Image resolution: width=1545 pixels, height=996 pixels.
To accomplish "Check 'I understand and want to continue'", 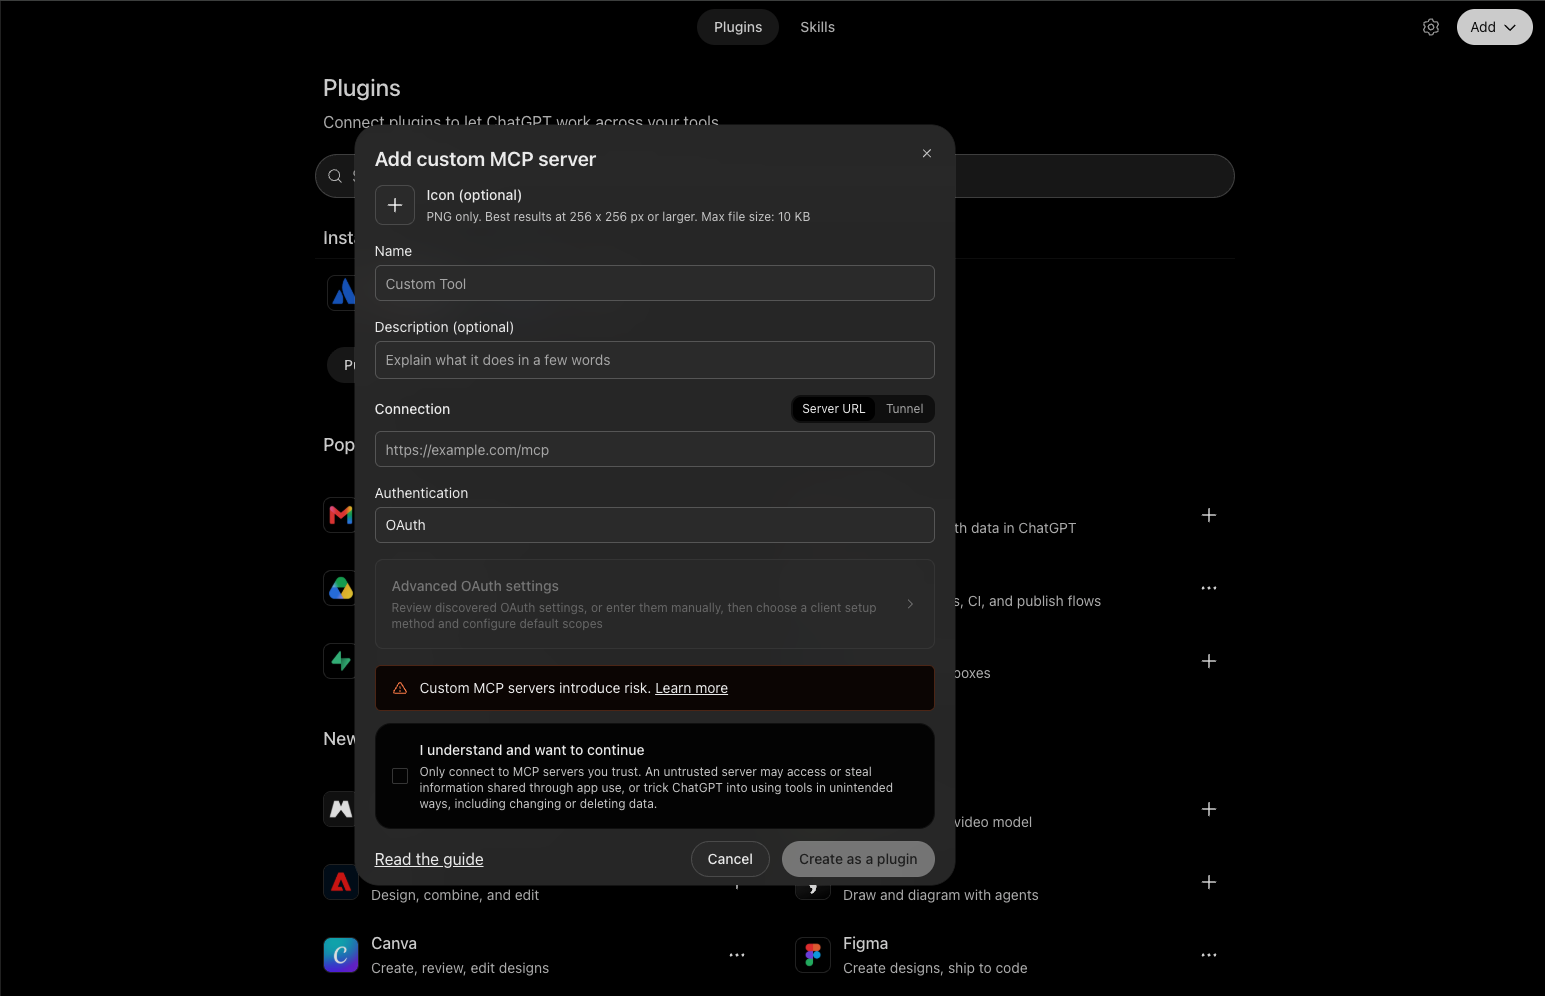I will (400, 776).
